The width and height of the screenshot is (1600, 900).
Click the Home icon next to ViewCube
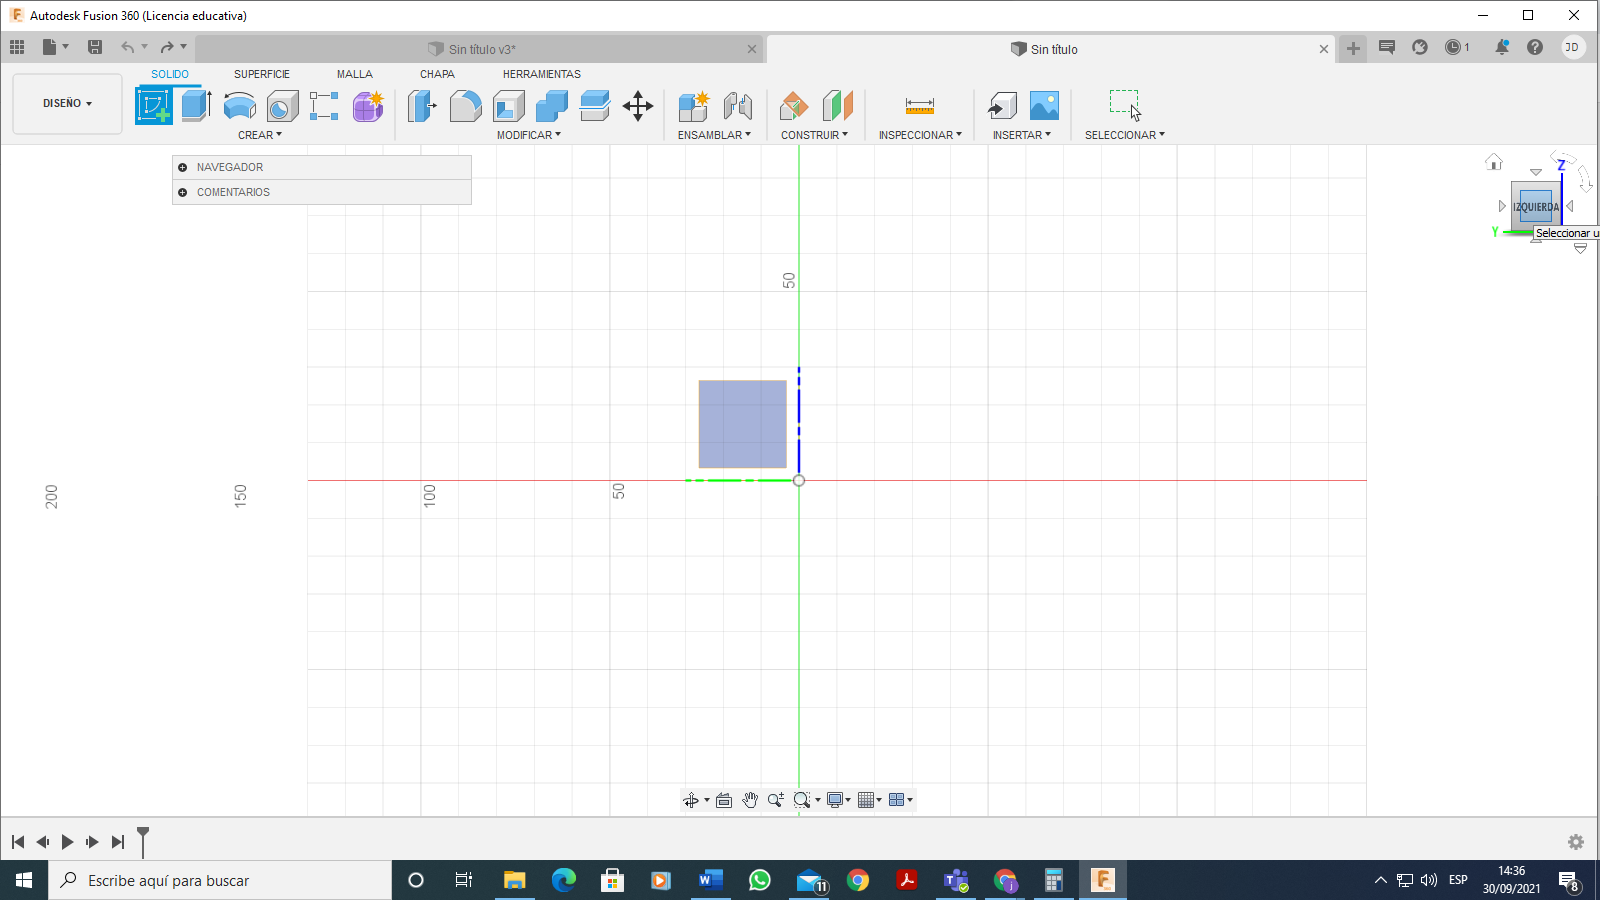pos(1495,161)
